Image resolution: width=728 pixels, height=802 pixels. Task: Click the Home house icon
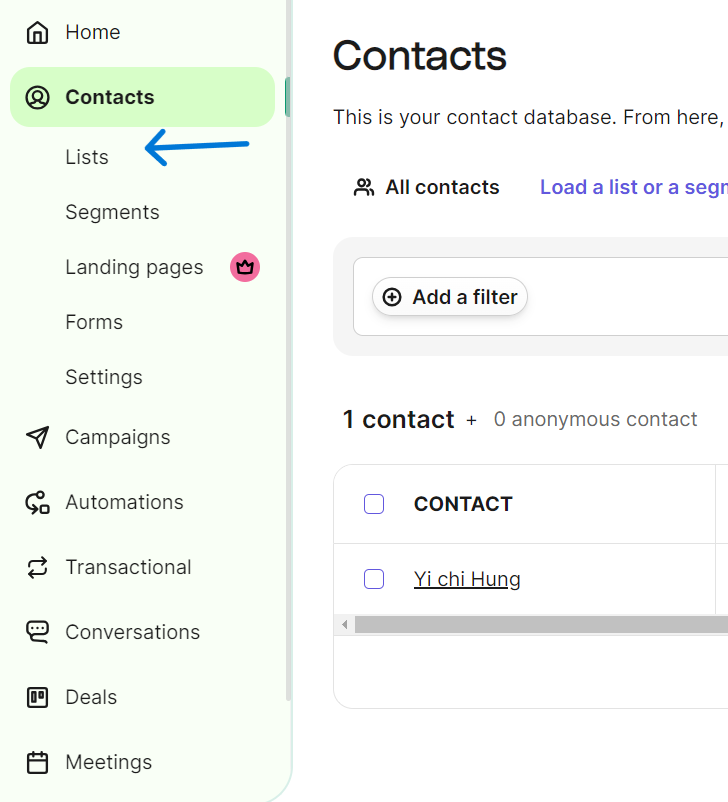click(38, 32)
